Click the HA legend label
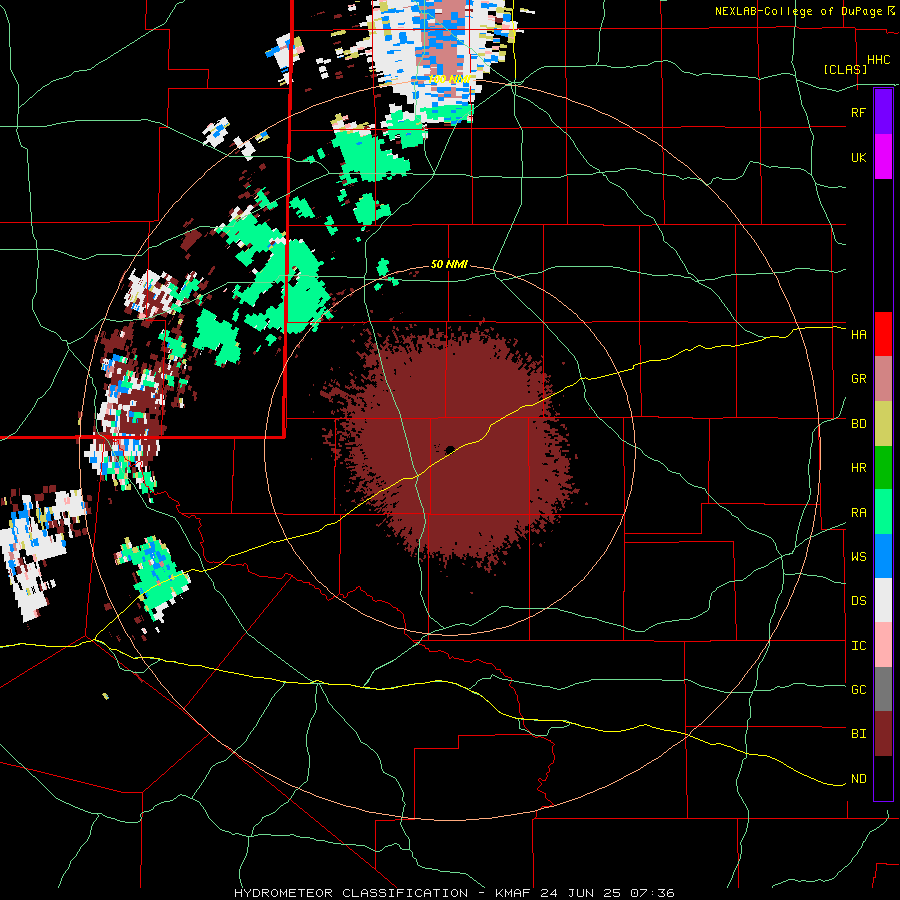Image resolution: width=900 pixels, height=900 pixels. point(858,335)
